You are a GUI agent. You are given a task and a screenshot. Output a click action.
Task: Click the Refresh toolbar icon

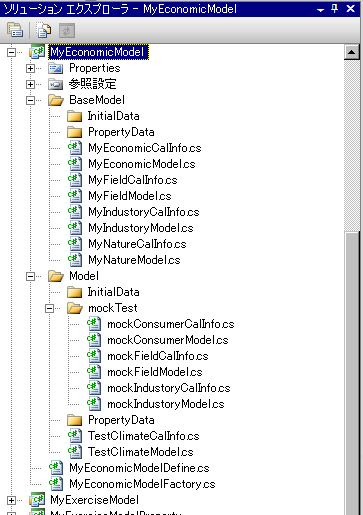click(67, 31)
